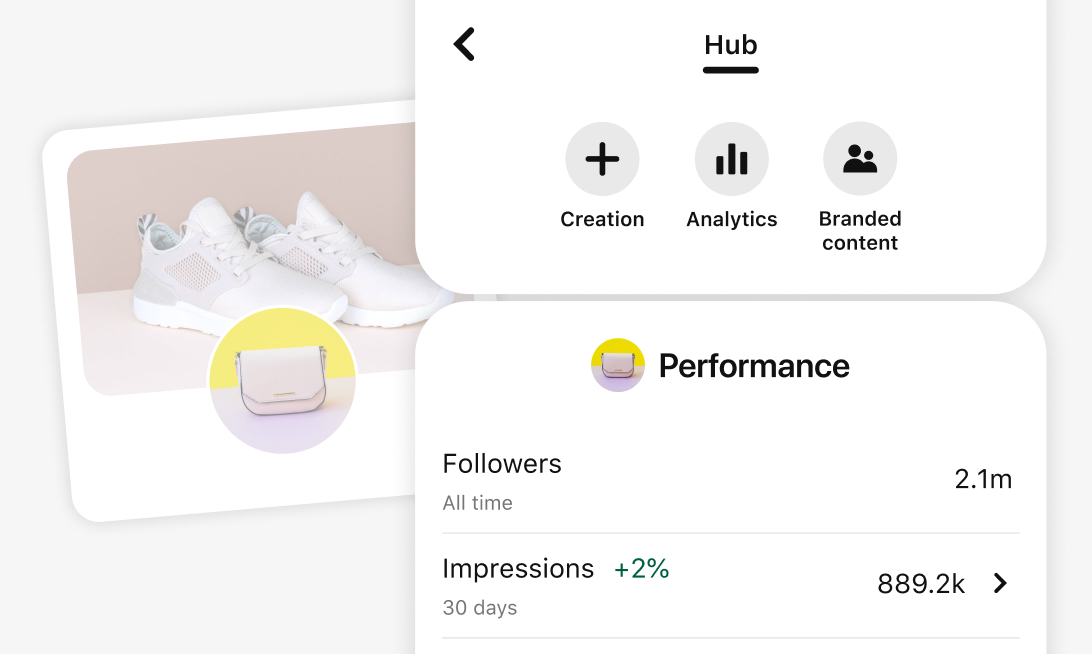Screen dimensions: 1092x654
Task: Click the Performance profile avatar icon
Action: point(618,365)
